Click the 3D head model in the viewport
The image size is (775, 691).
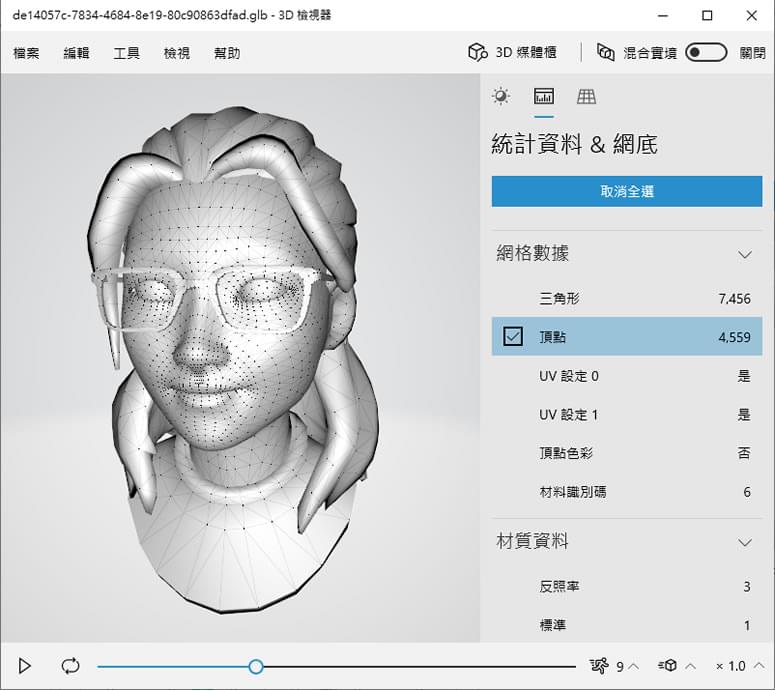tap(232, 359)
